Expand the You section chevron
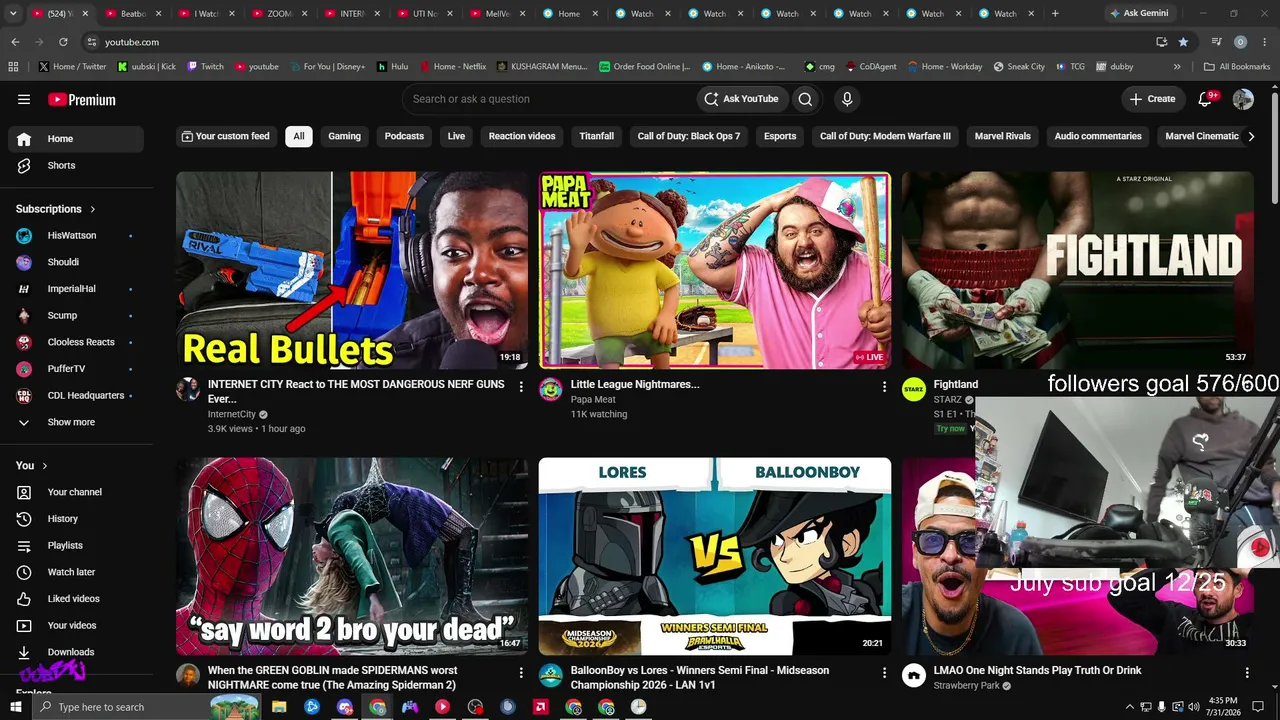 (45, 466)
